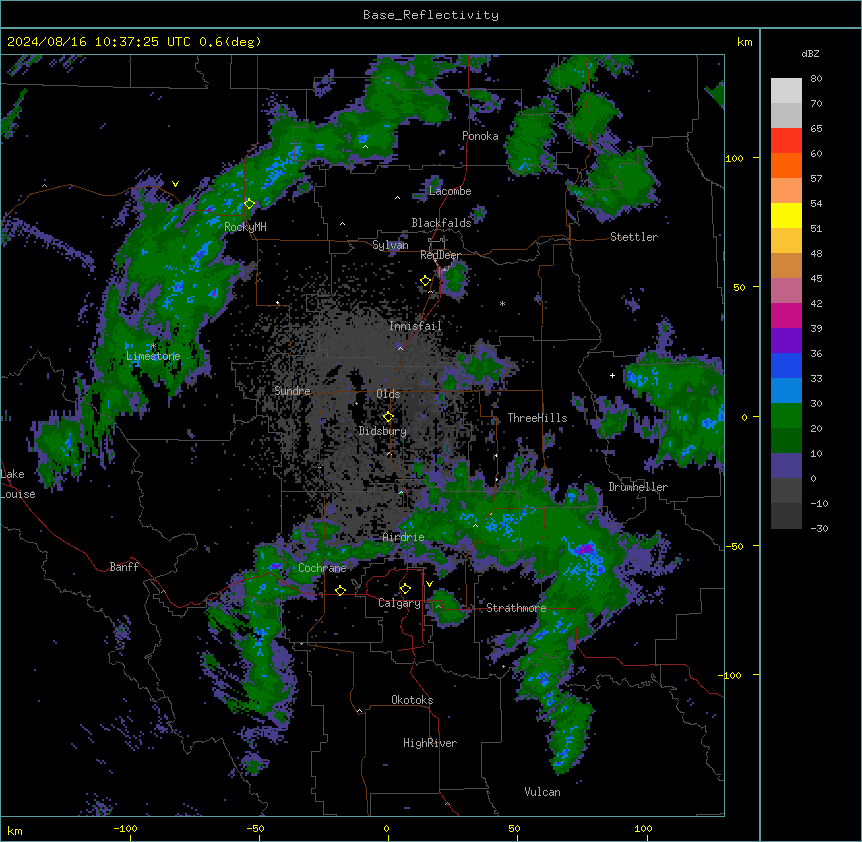The height and width of the screenshot is (842, 862).
Task: Select the Strathmore label
Action: [x=516, y=608]
